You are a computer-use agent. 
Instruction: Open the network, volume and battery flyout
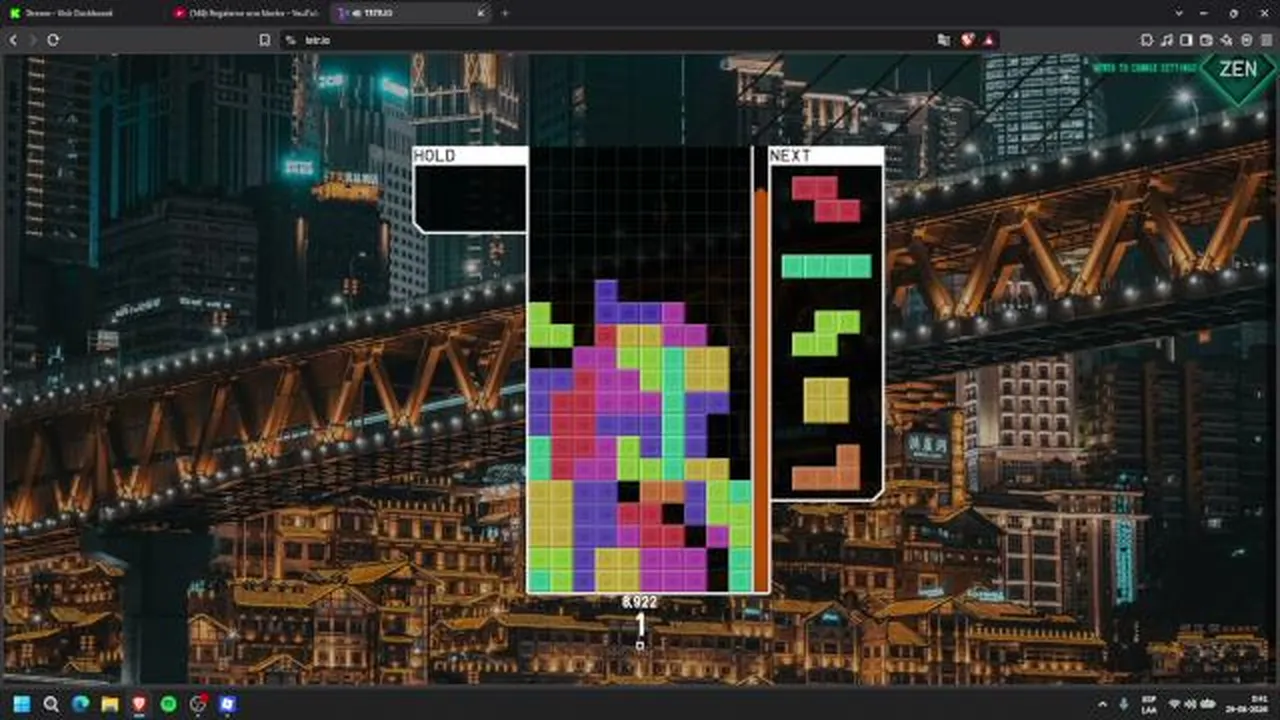(1192, 704)
